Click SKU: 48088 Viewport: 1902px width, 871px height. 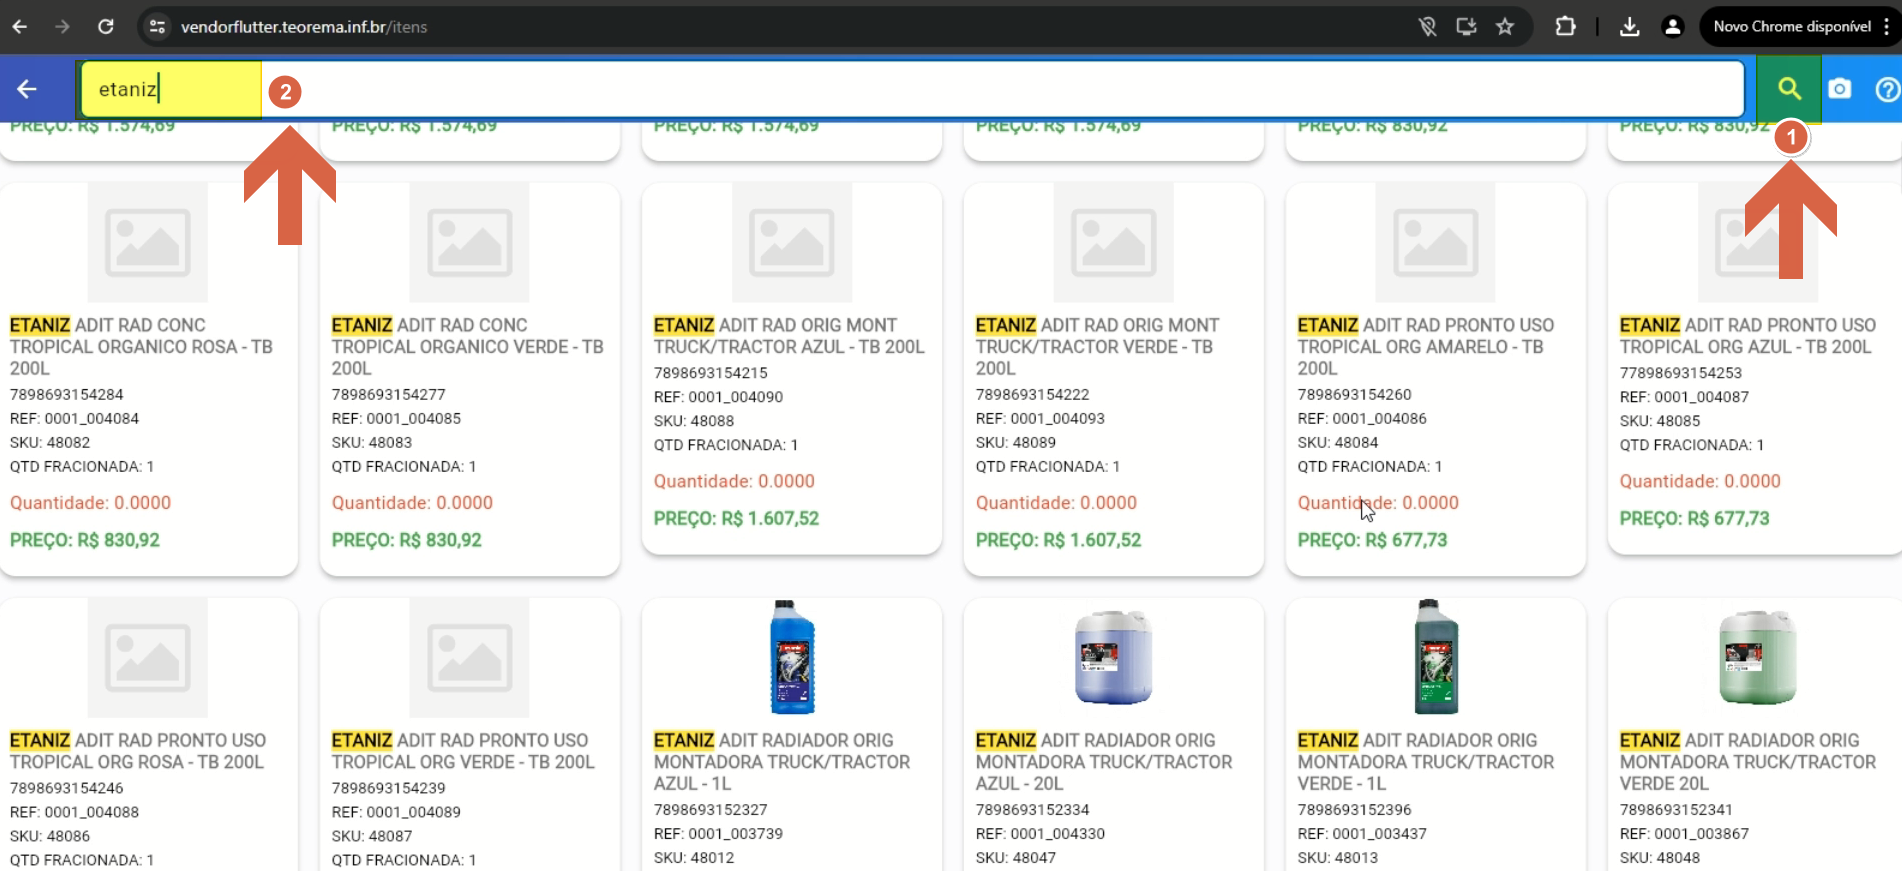pyautogui.click(x=694, y=421)
